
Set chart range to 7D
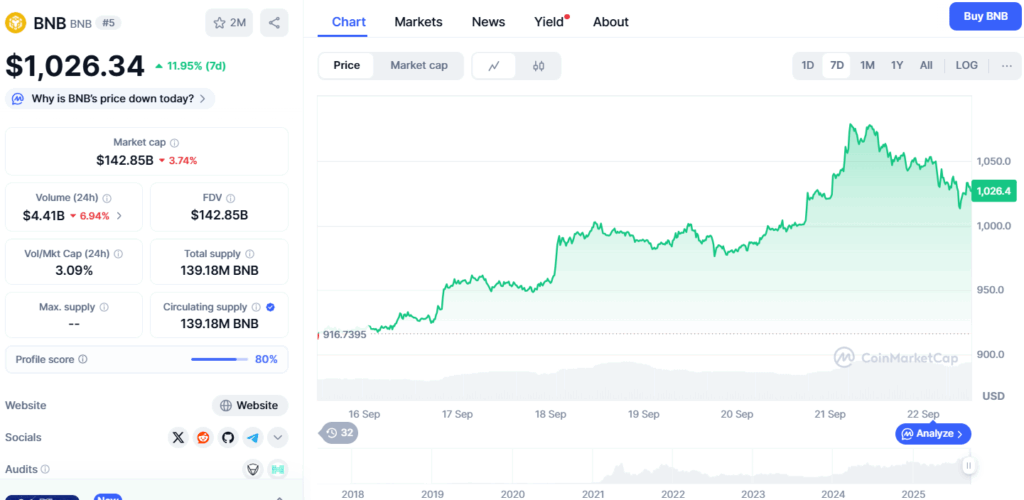[x=837, y=65]
